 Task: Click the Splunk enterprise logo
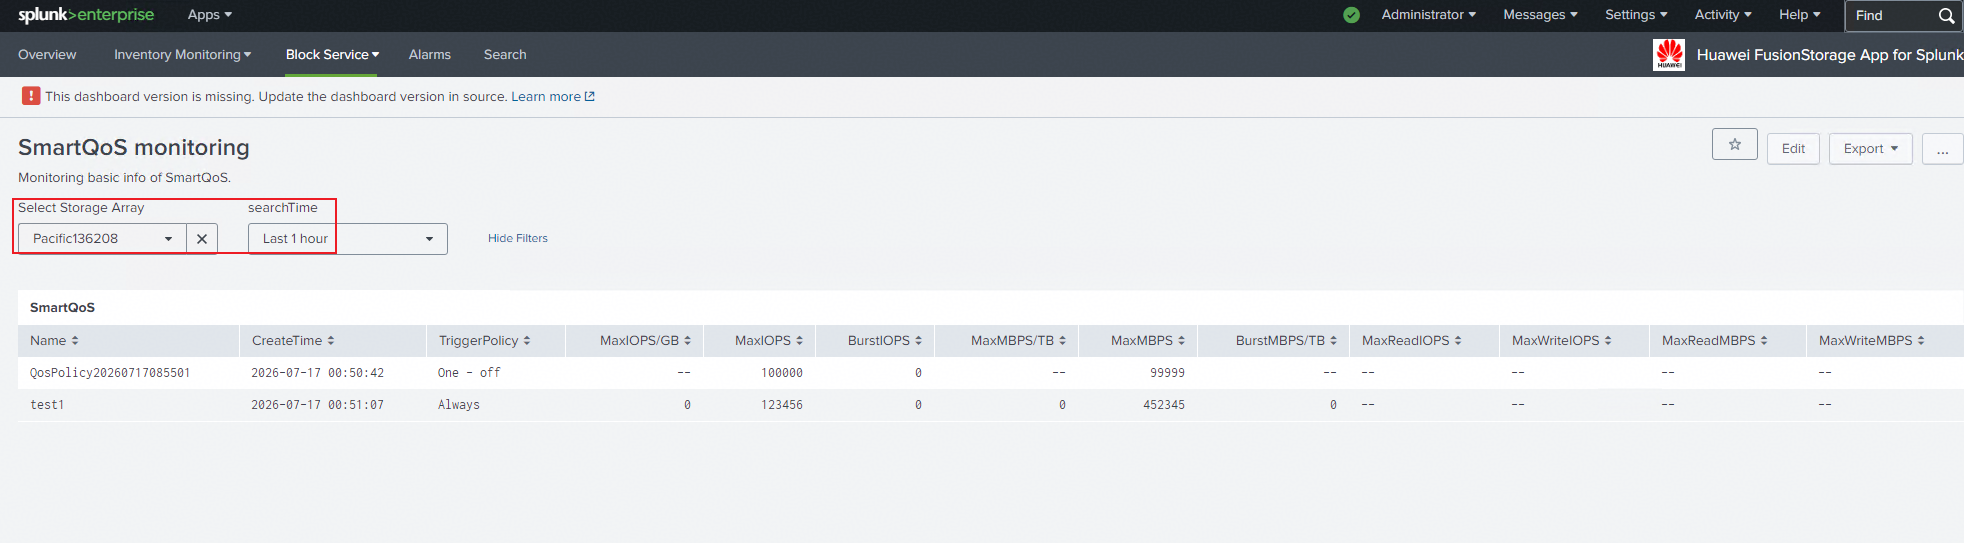86,15
